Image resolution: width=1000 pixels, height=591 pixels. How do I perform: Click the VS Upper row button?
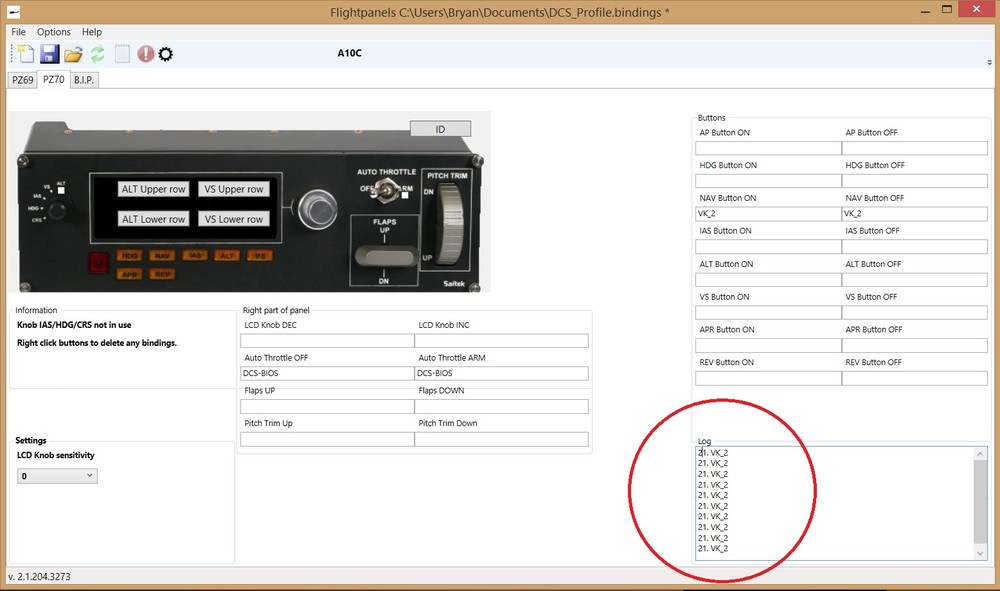[233, 189]
